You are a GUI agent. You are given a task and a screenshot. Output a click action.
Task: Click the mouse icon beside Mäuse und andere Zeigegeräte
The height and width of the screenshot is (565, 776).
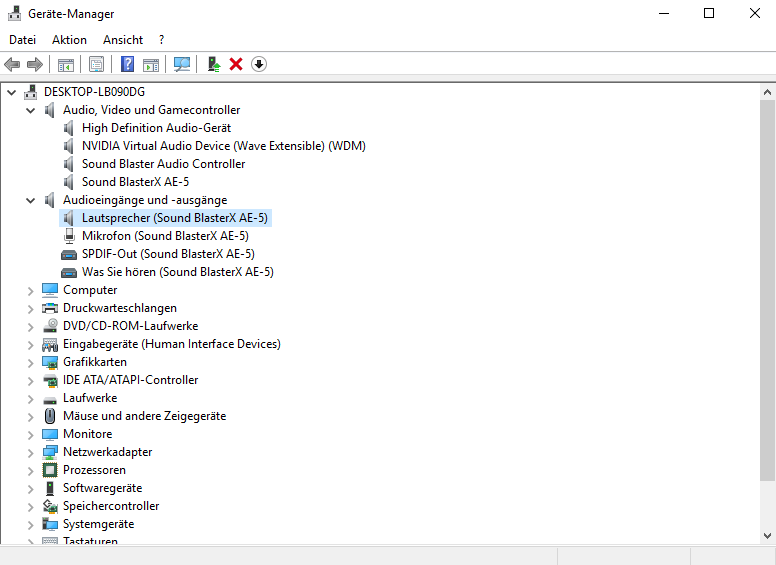point(50,416)
